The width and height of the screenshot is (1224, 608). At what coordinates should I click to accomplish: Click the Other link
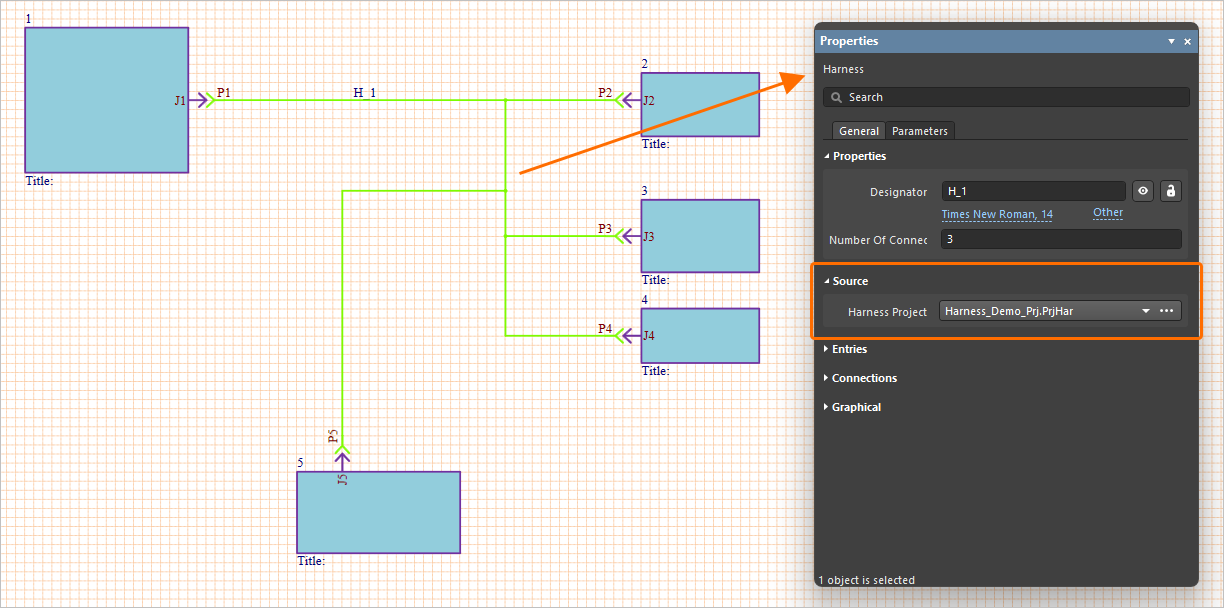[x=1108, y=212]
